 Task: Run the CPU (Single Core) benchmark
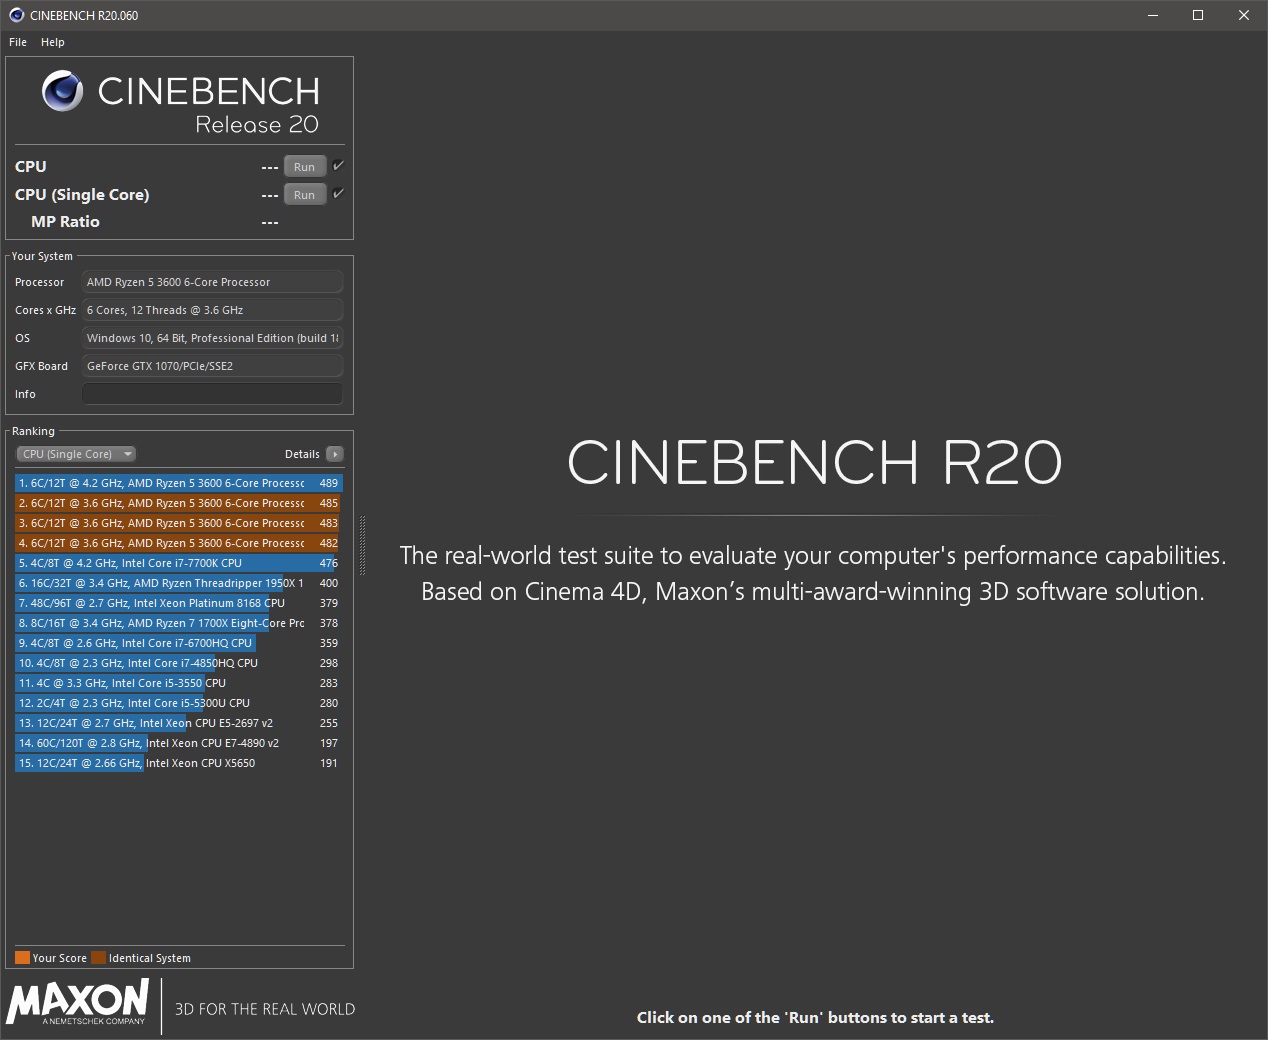[x=305, y=195]
